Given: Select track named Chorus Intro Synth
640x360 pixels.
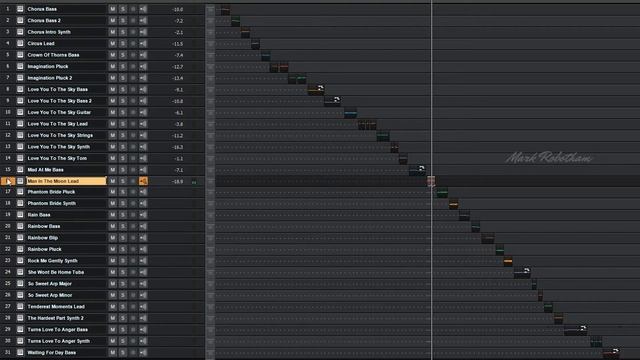Looking at the screenshot, I should (49, 32).
